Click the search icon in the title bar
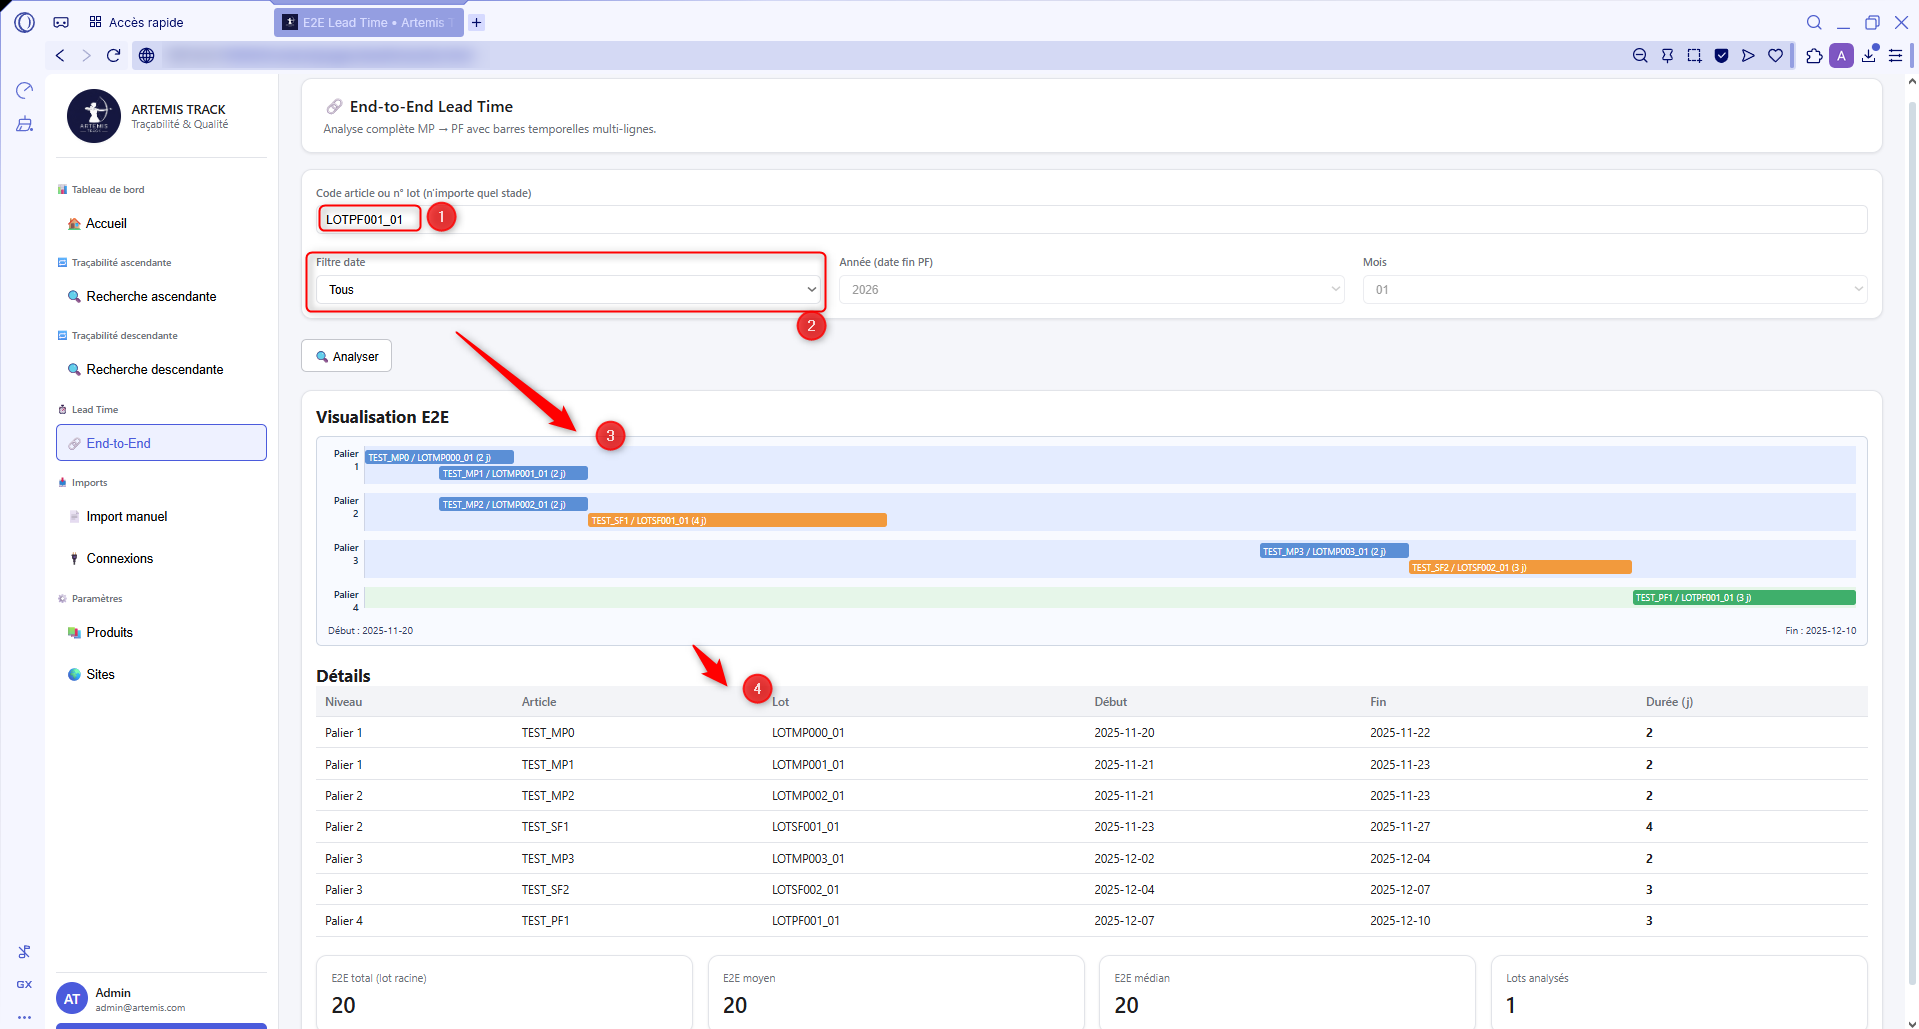Image resolution: width=1919 pixels, height=1029 pixels. [x=1814, y=22]
